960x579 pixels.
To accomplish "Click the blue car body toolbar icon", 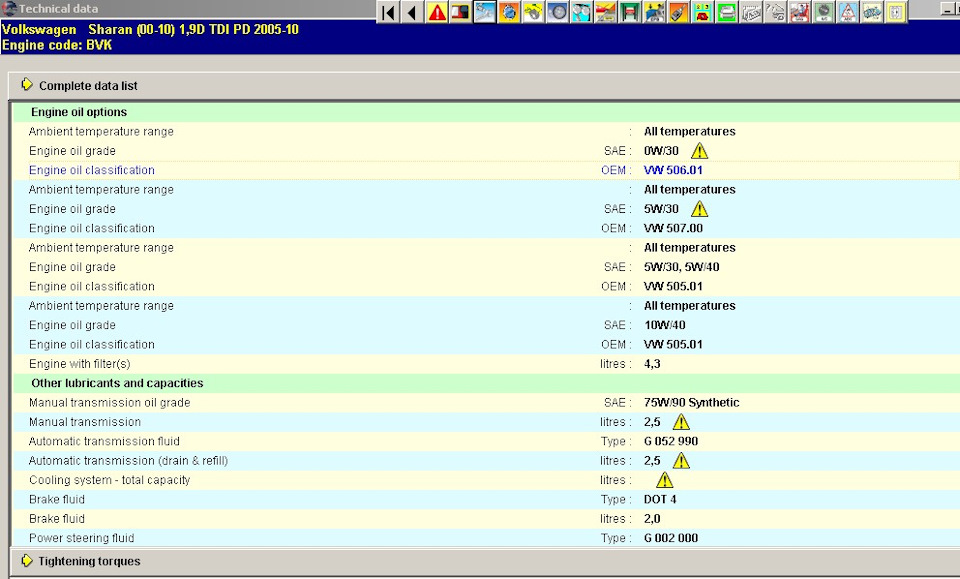I will point(872,12).
